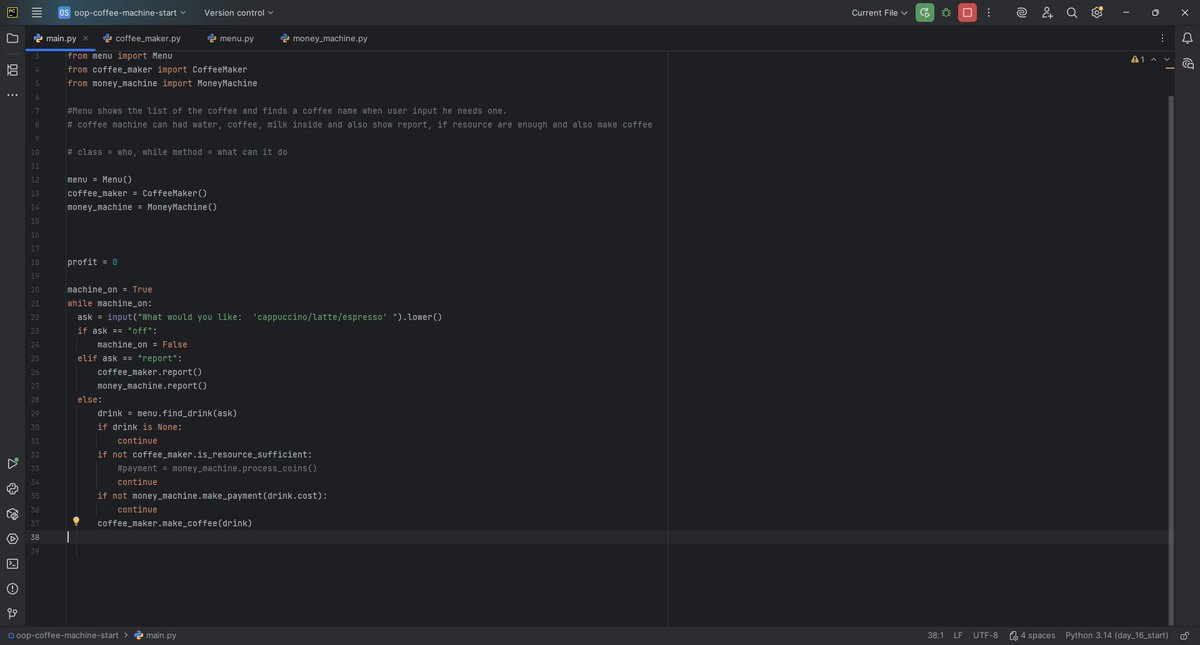This screenshot has height=645, width=1200.
Task: Open Code With Me add-user icon
Action: (x=1047, y=13)
